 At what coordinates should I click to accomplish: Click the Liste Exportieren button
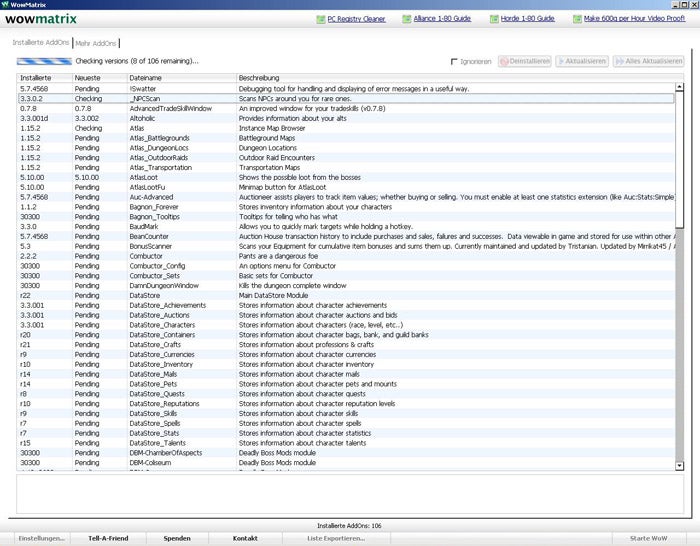[x=336, y=538]
